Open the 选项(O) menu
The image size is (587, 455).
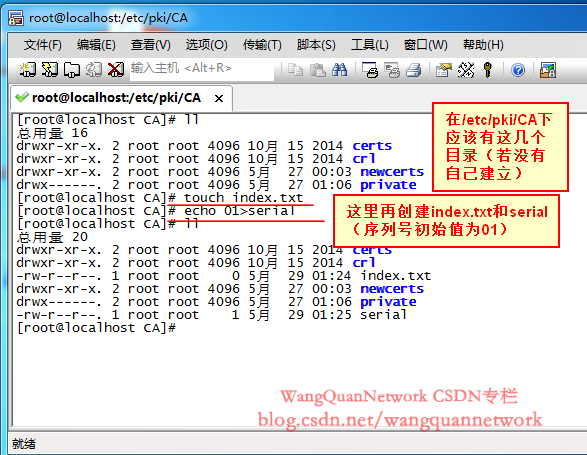click(206, 45)
